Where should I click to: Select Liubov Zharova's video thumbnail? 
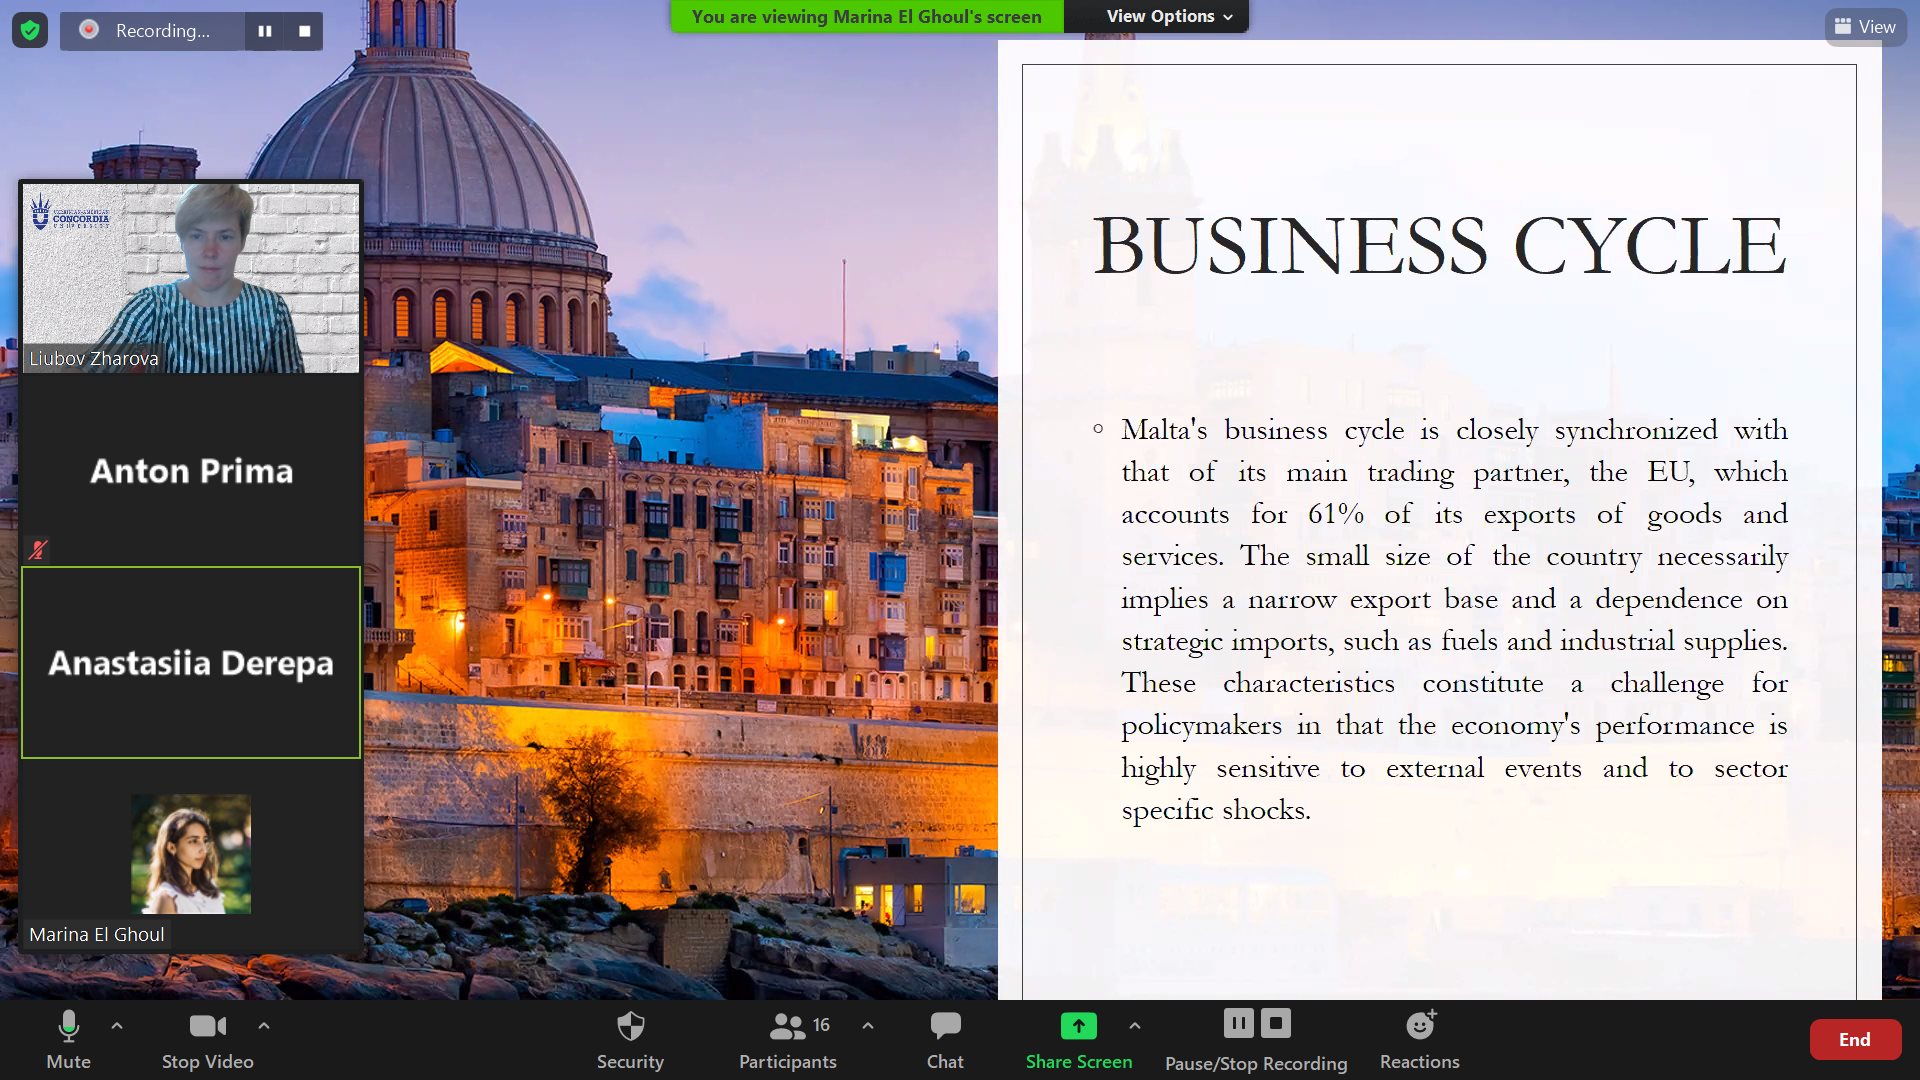click(x=191, y=278)
